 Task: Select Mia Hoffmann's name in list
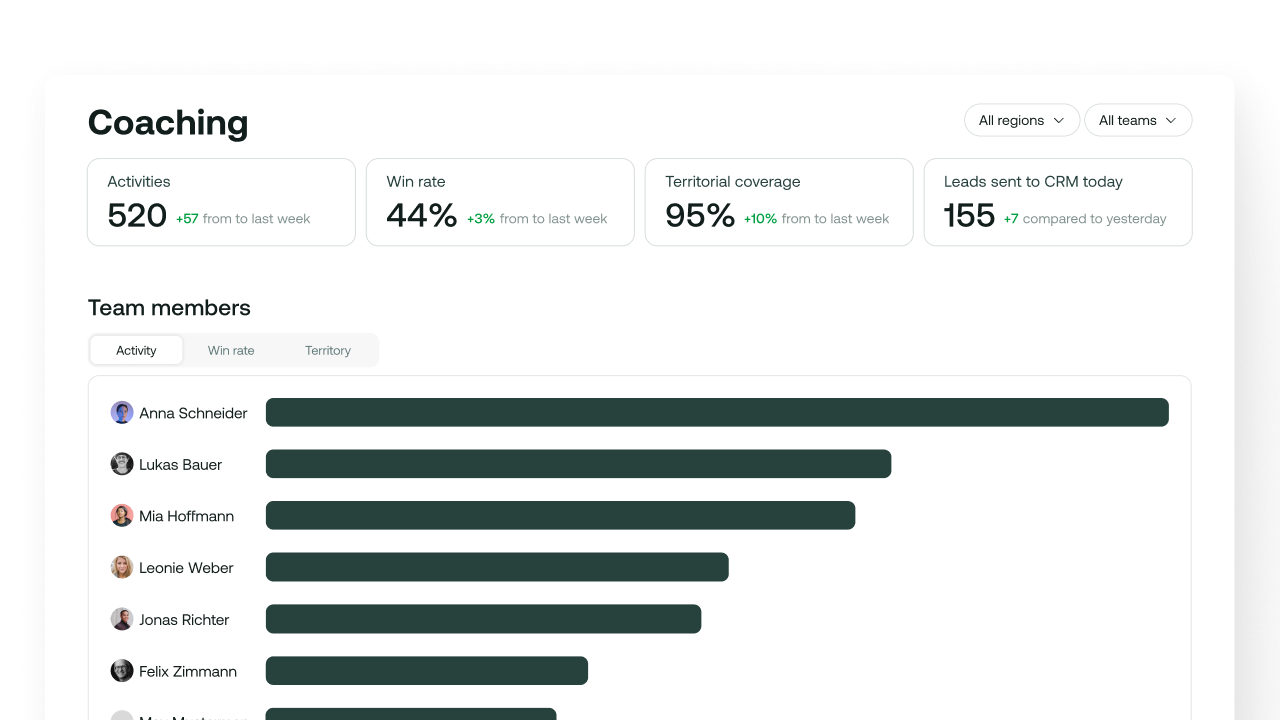tap(187, 516)
